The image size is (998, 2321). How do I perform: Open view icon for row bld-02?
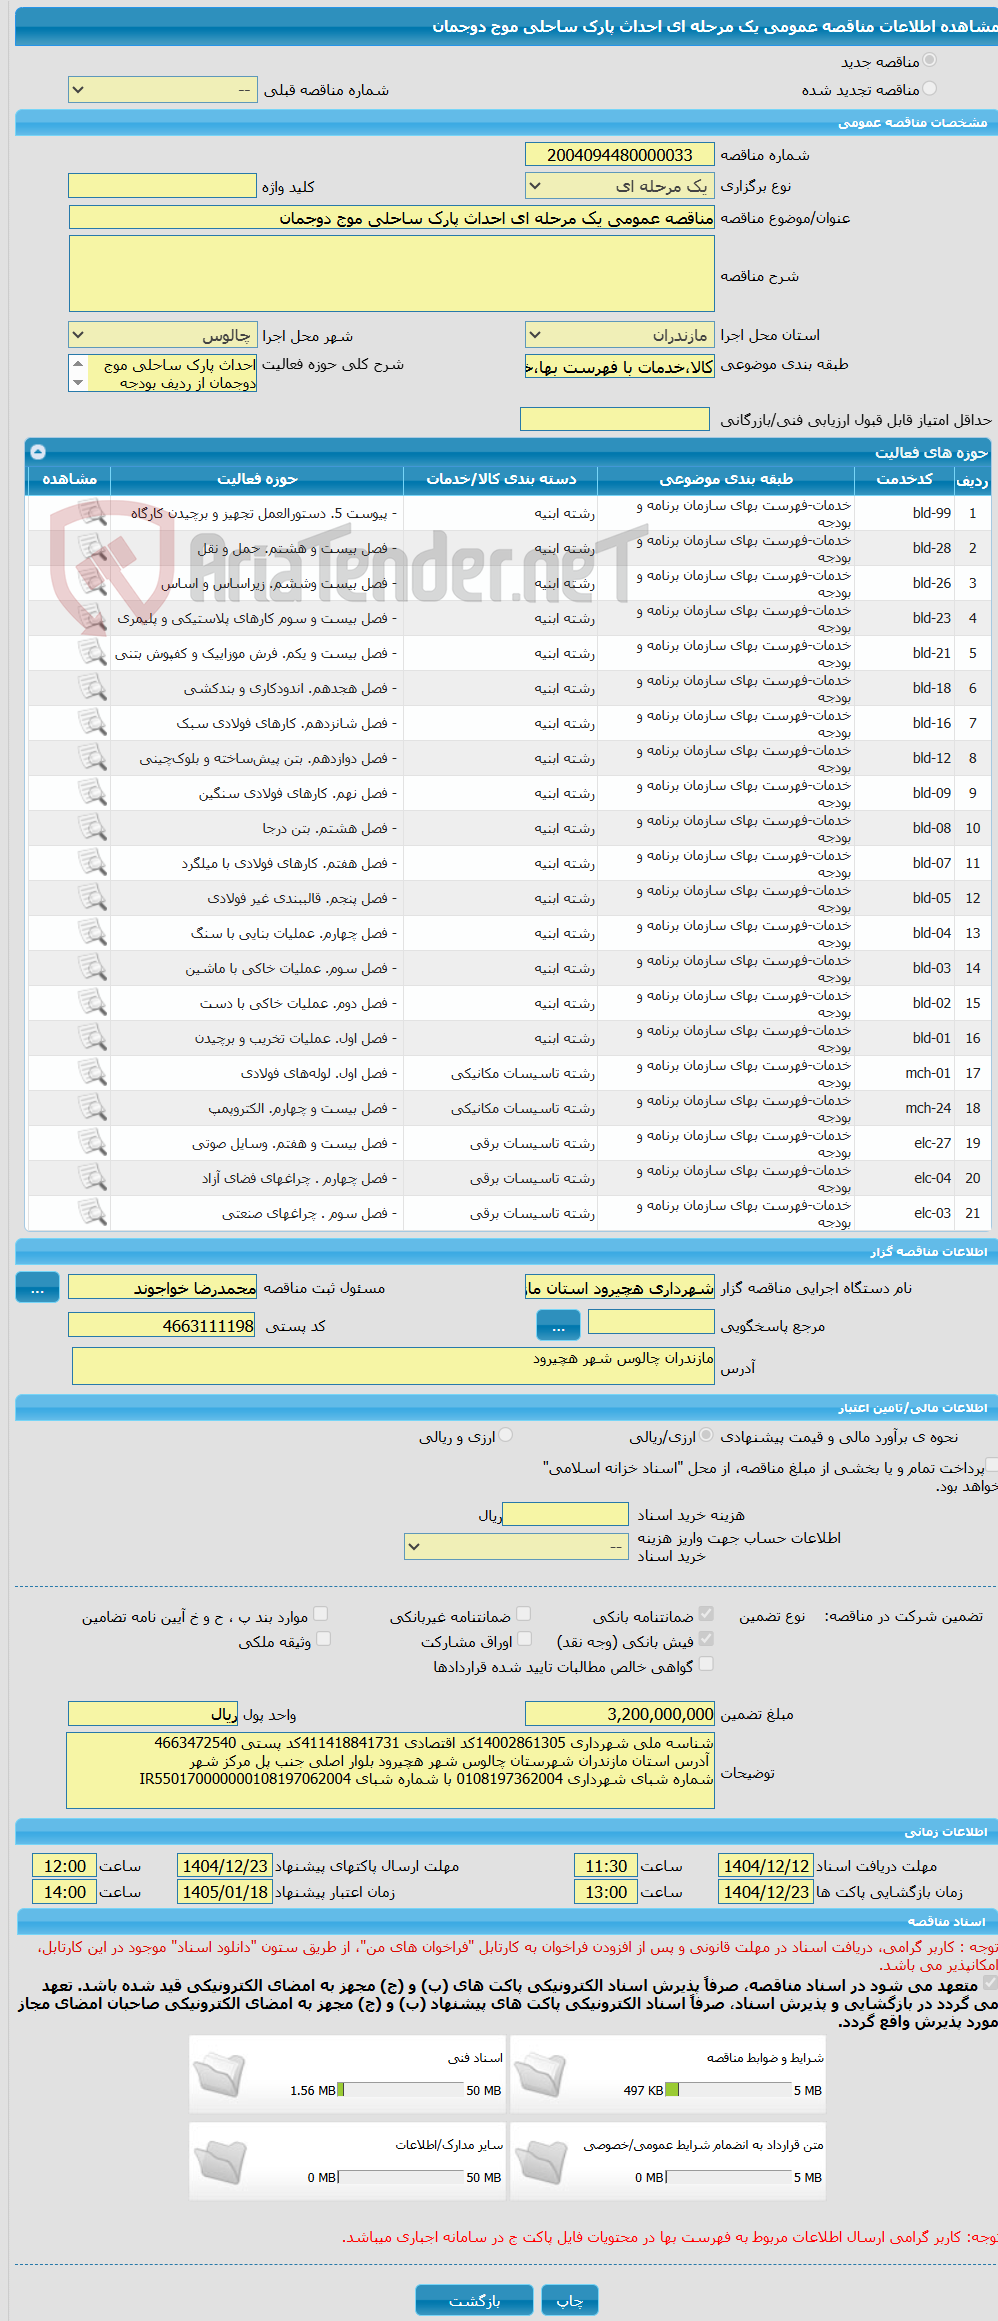(x=92, y=1003)
